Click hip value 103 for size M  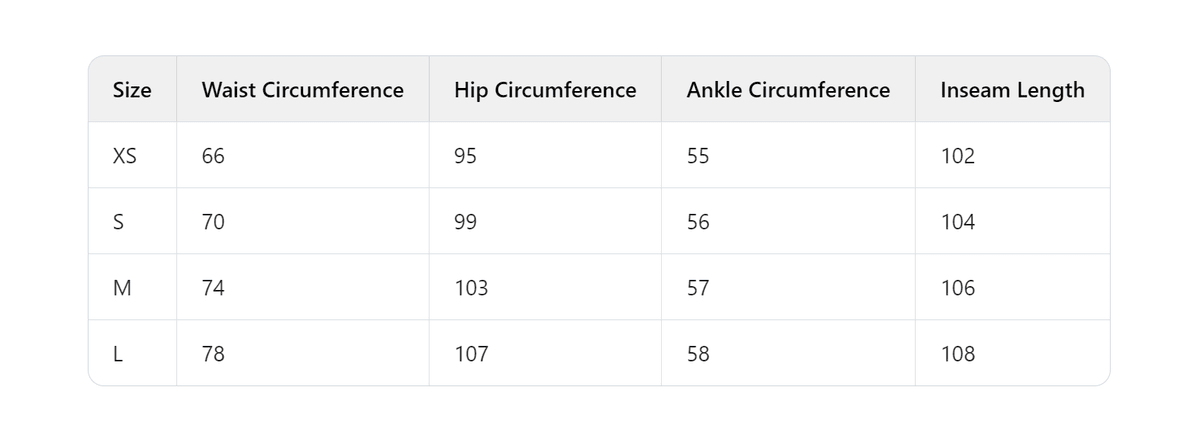pyautogui.click(x=471, y=288)
